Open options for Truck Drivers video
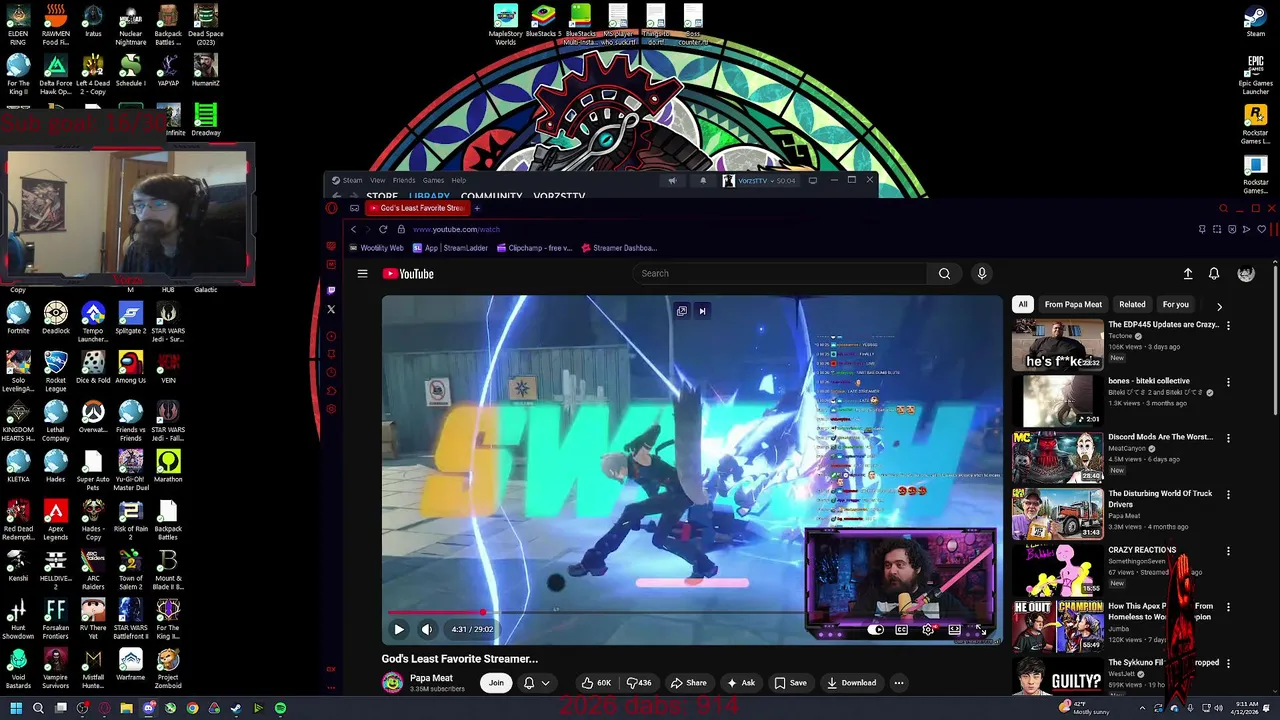Image resolution: width=1280 pixels, height=720 pixels. [x=1228, y=494]
